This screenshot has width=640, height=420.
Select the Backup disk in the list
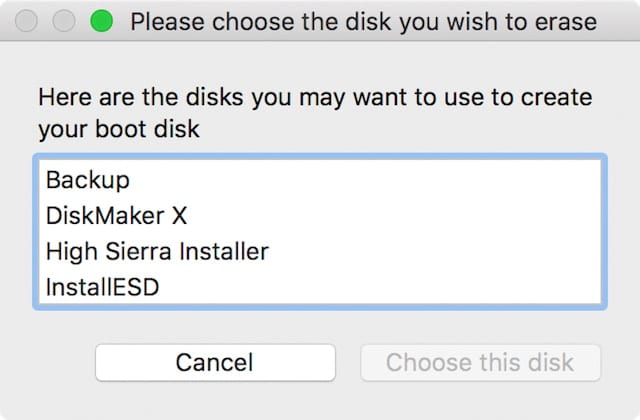88,180
